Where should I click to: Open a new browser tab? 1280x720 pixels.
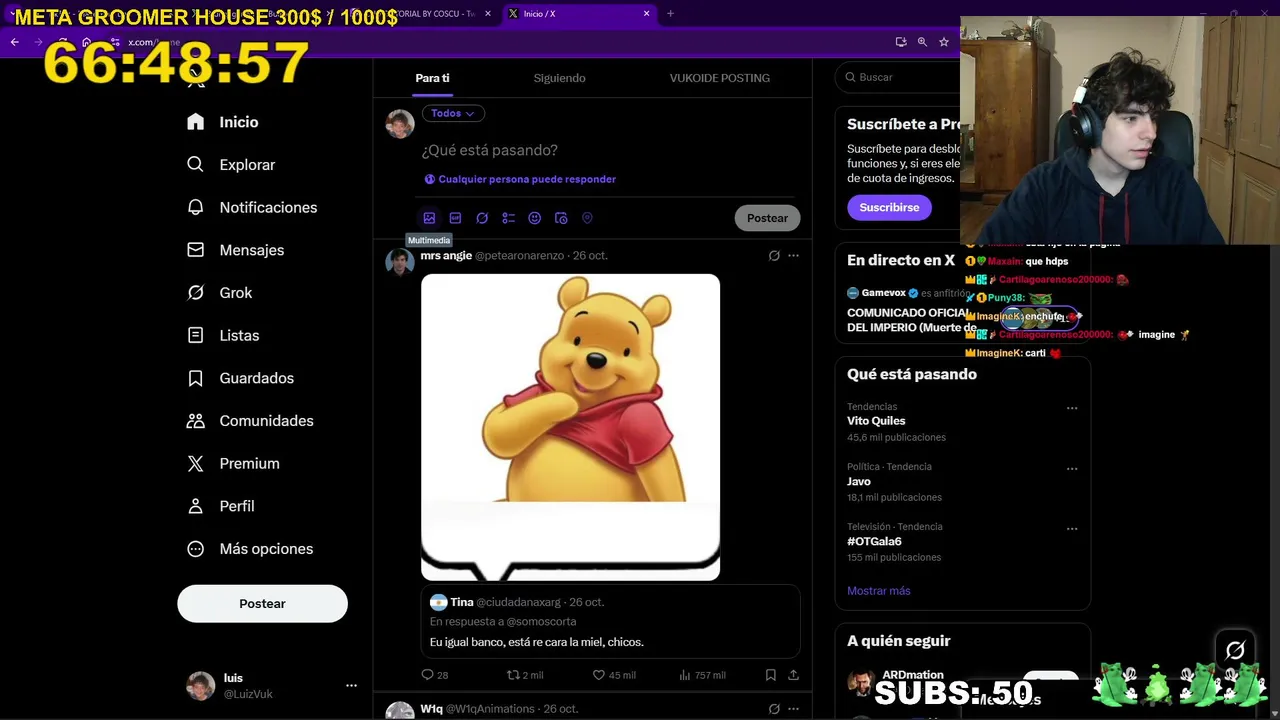pyautogui.click(x=670, y=14)
